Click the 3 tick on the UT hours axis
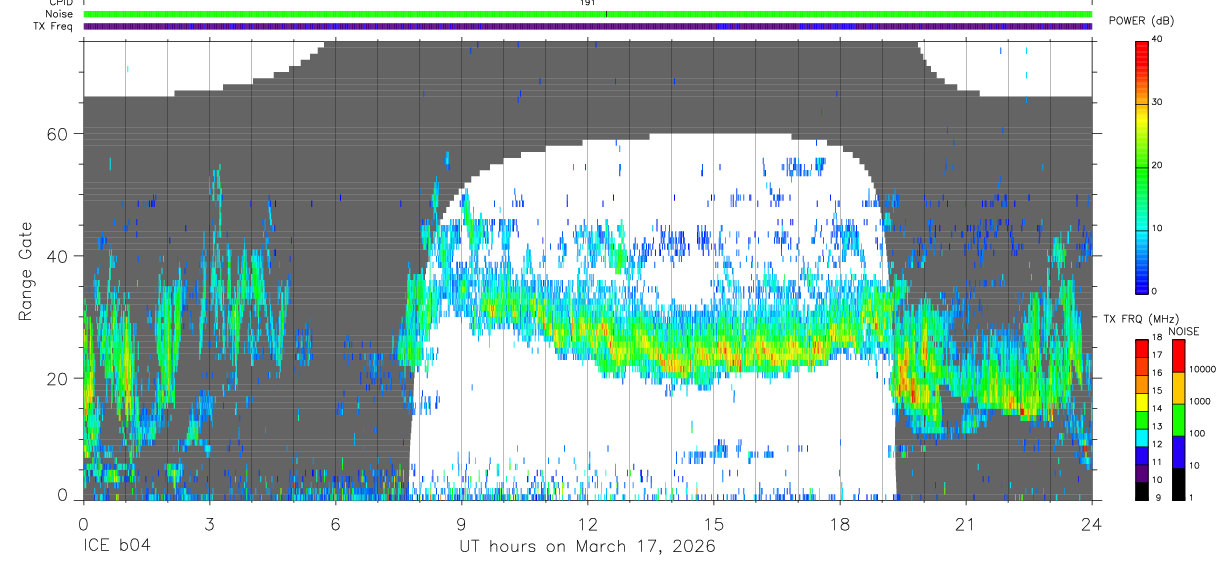 point(209,523)
